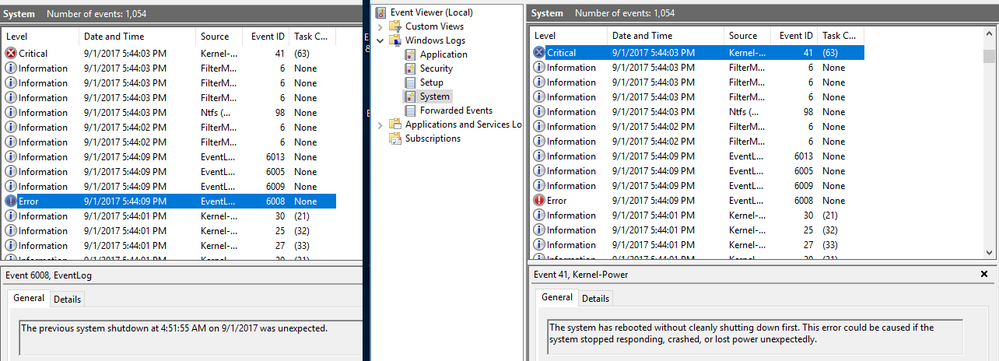Click info icon of event 6013 in left window

pyautogui.click(x=11, y=157)
